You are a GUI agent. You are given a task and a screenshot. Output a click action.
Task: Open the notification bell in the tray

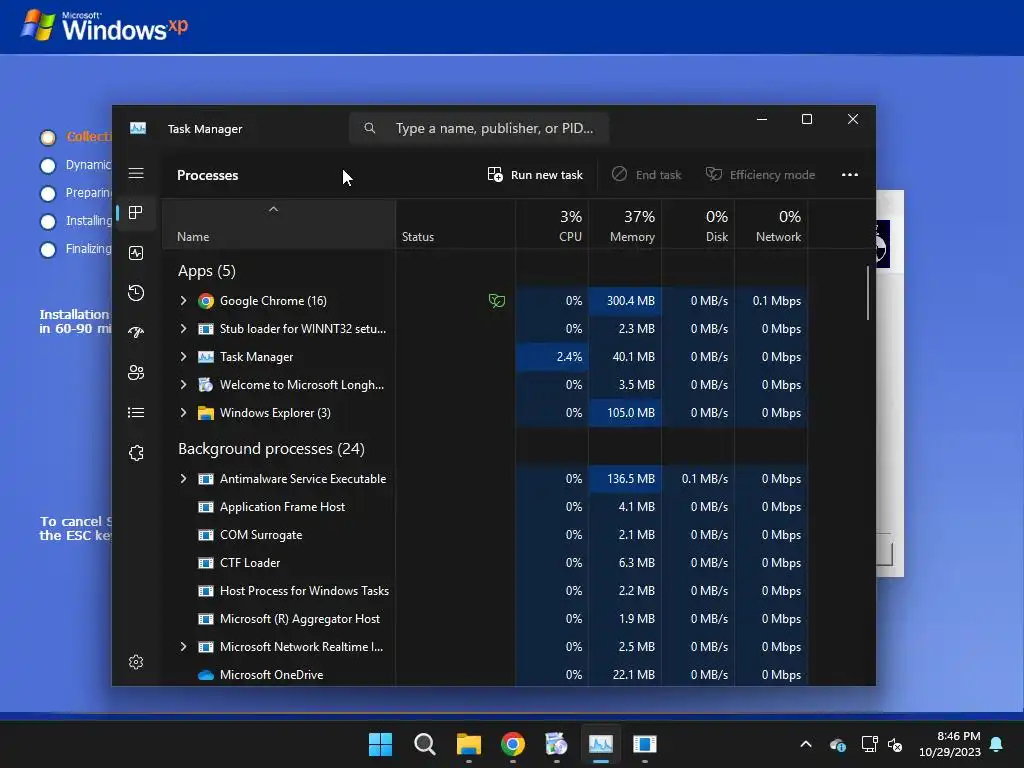(996, 744)
